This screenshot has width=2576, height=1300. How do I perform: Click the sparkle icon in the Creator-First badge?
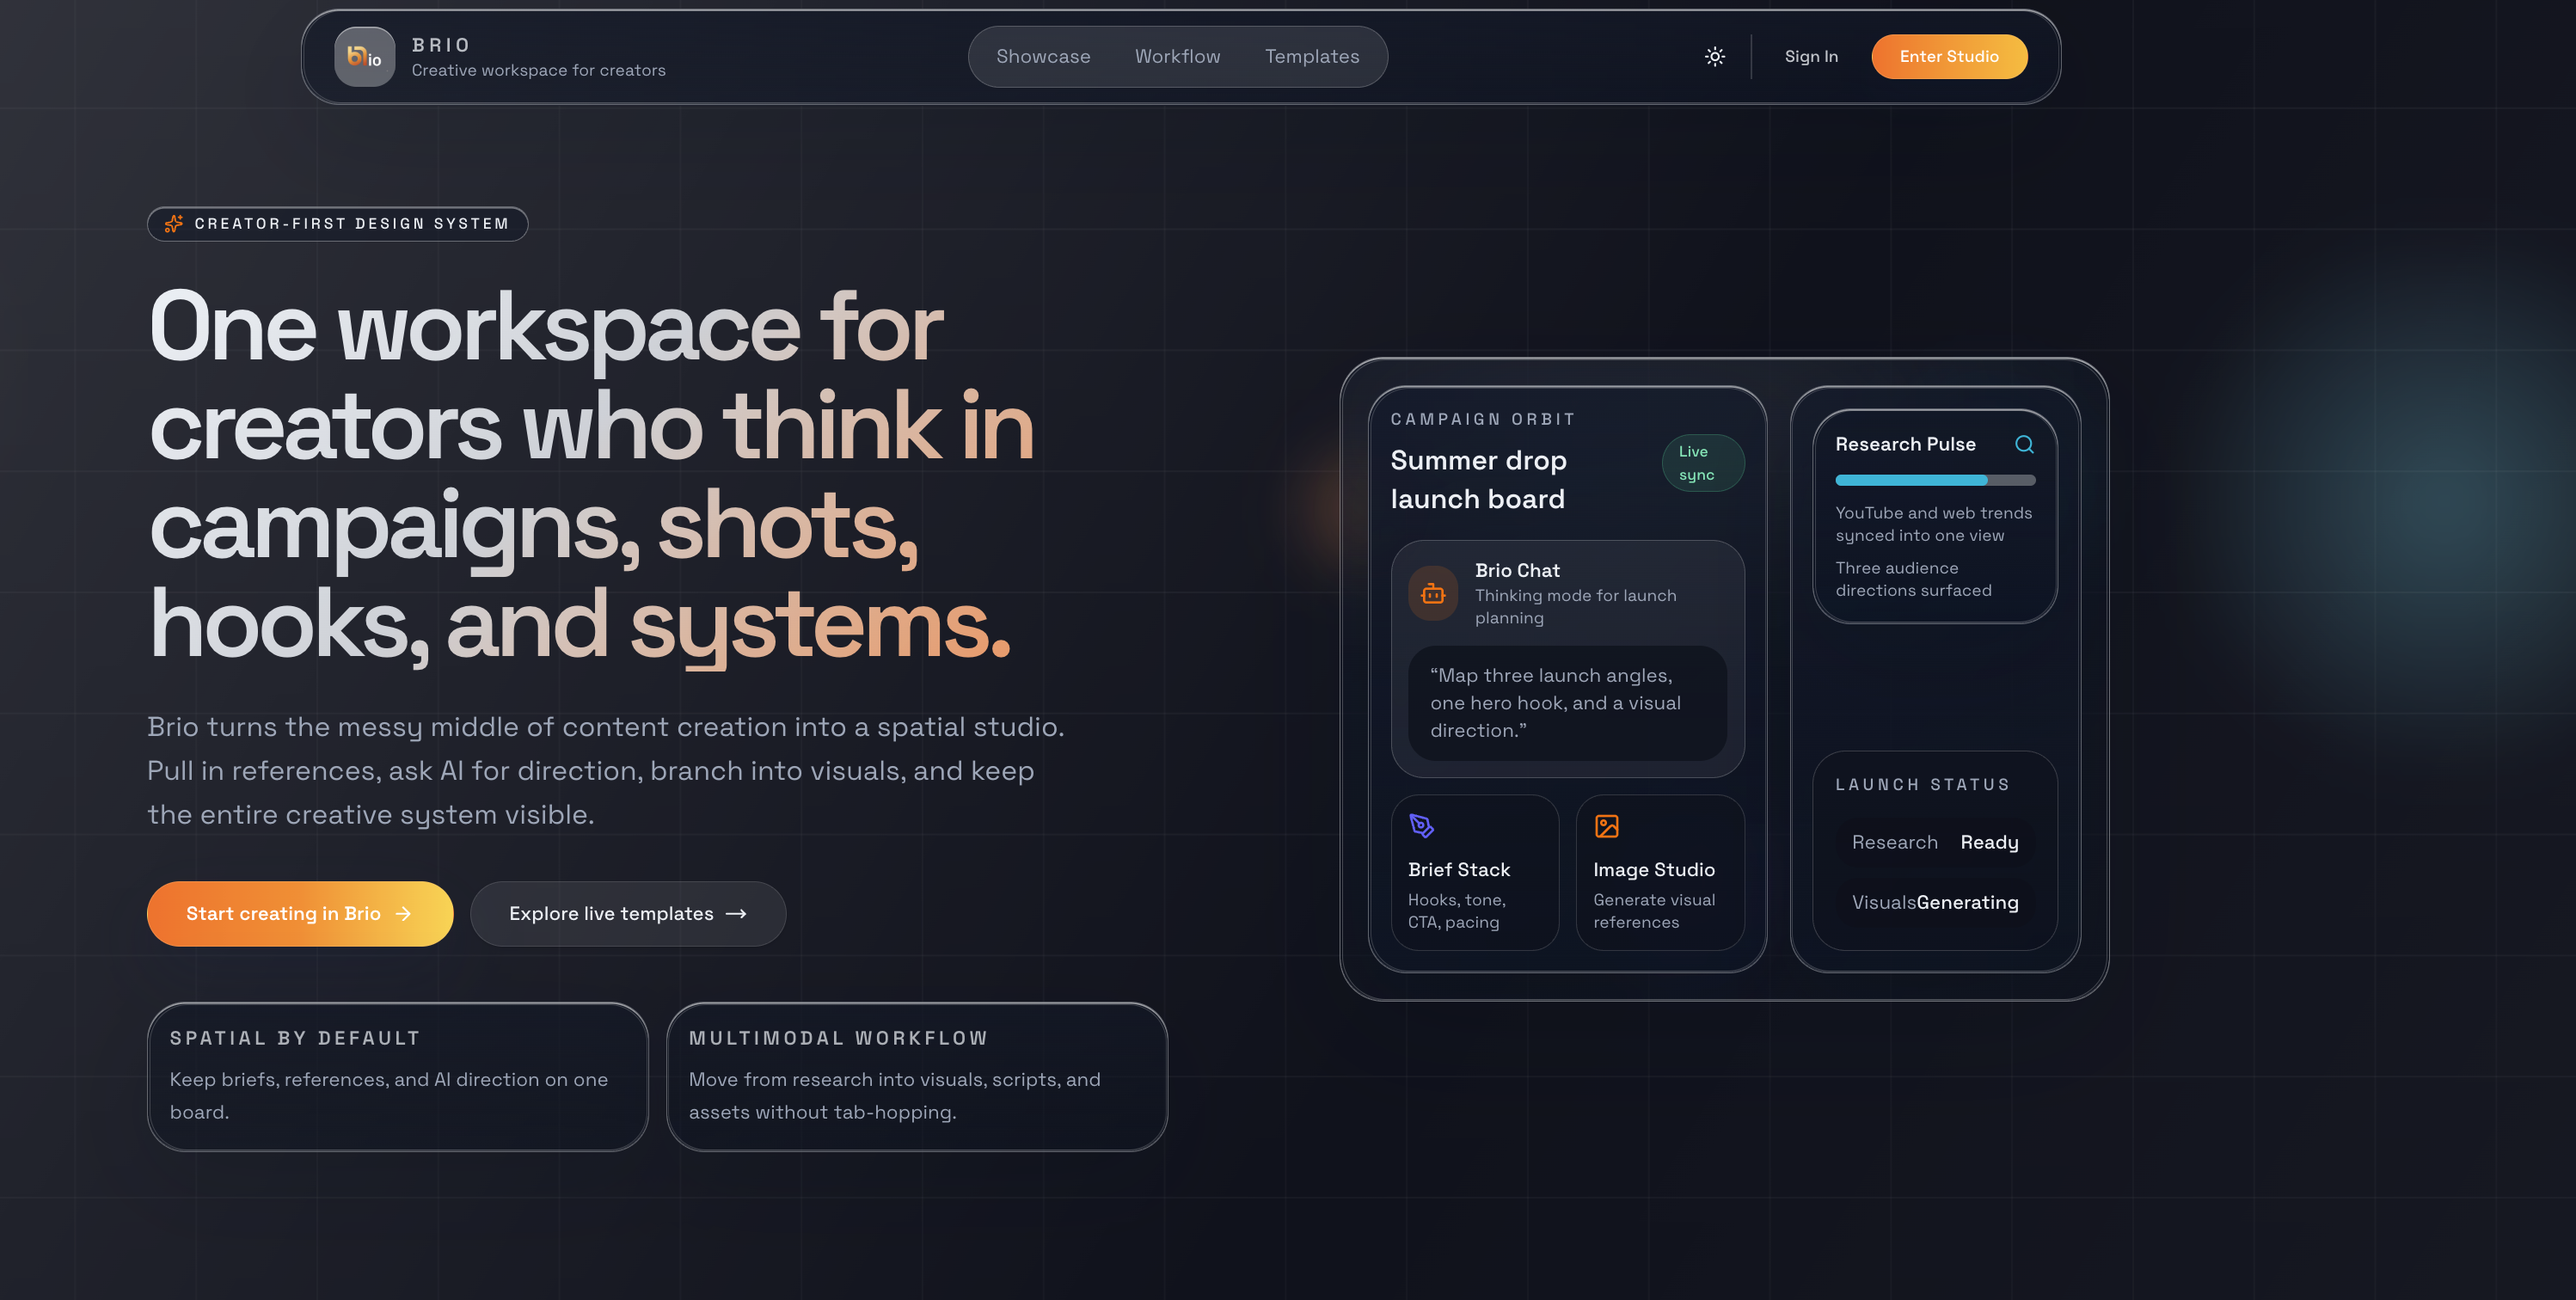point(174,224)
